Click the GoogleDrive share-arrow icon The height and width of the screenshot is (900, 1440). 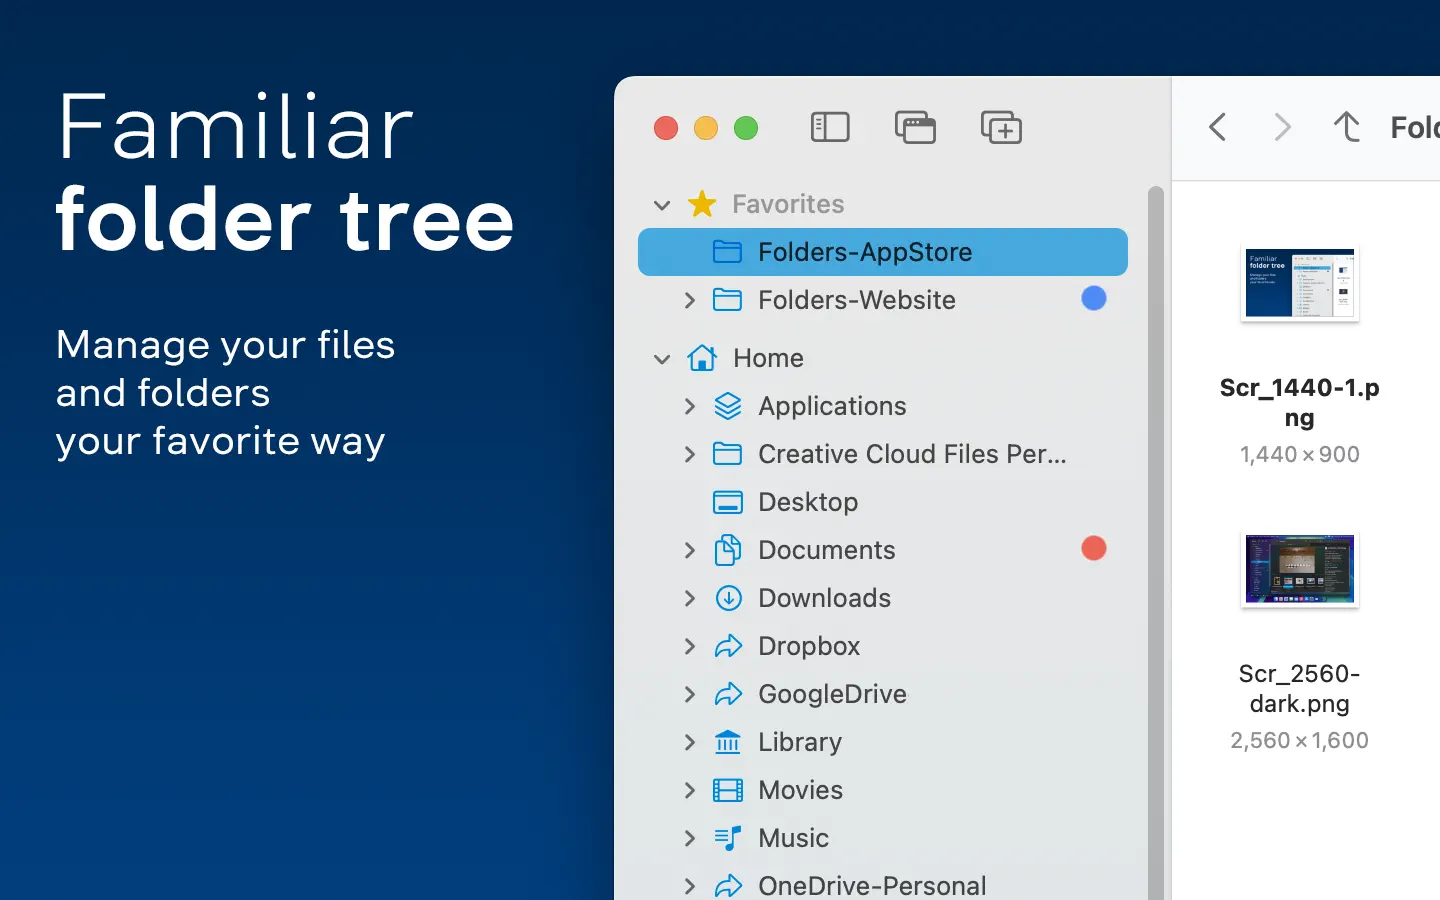click(728, 694)
